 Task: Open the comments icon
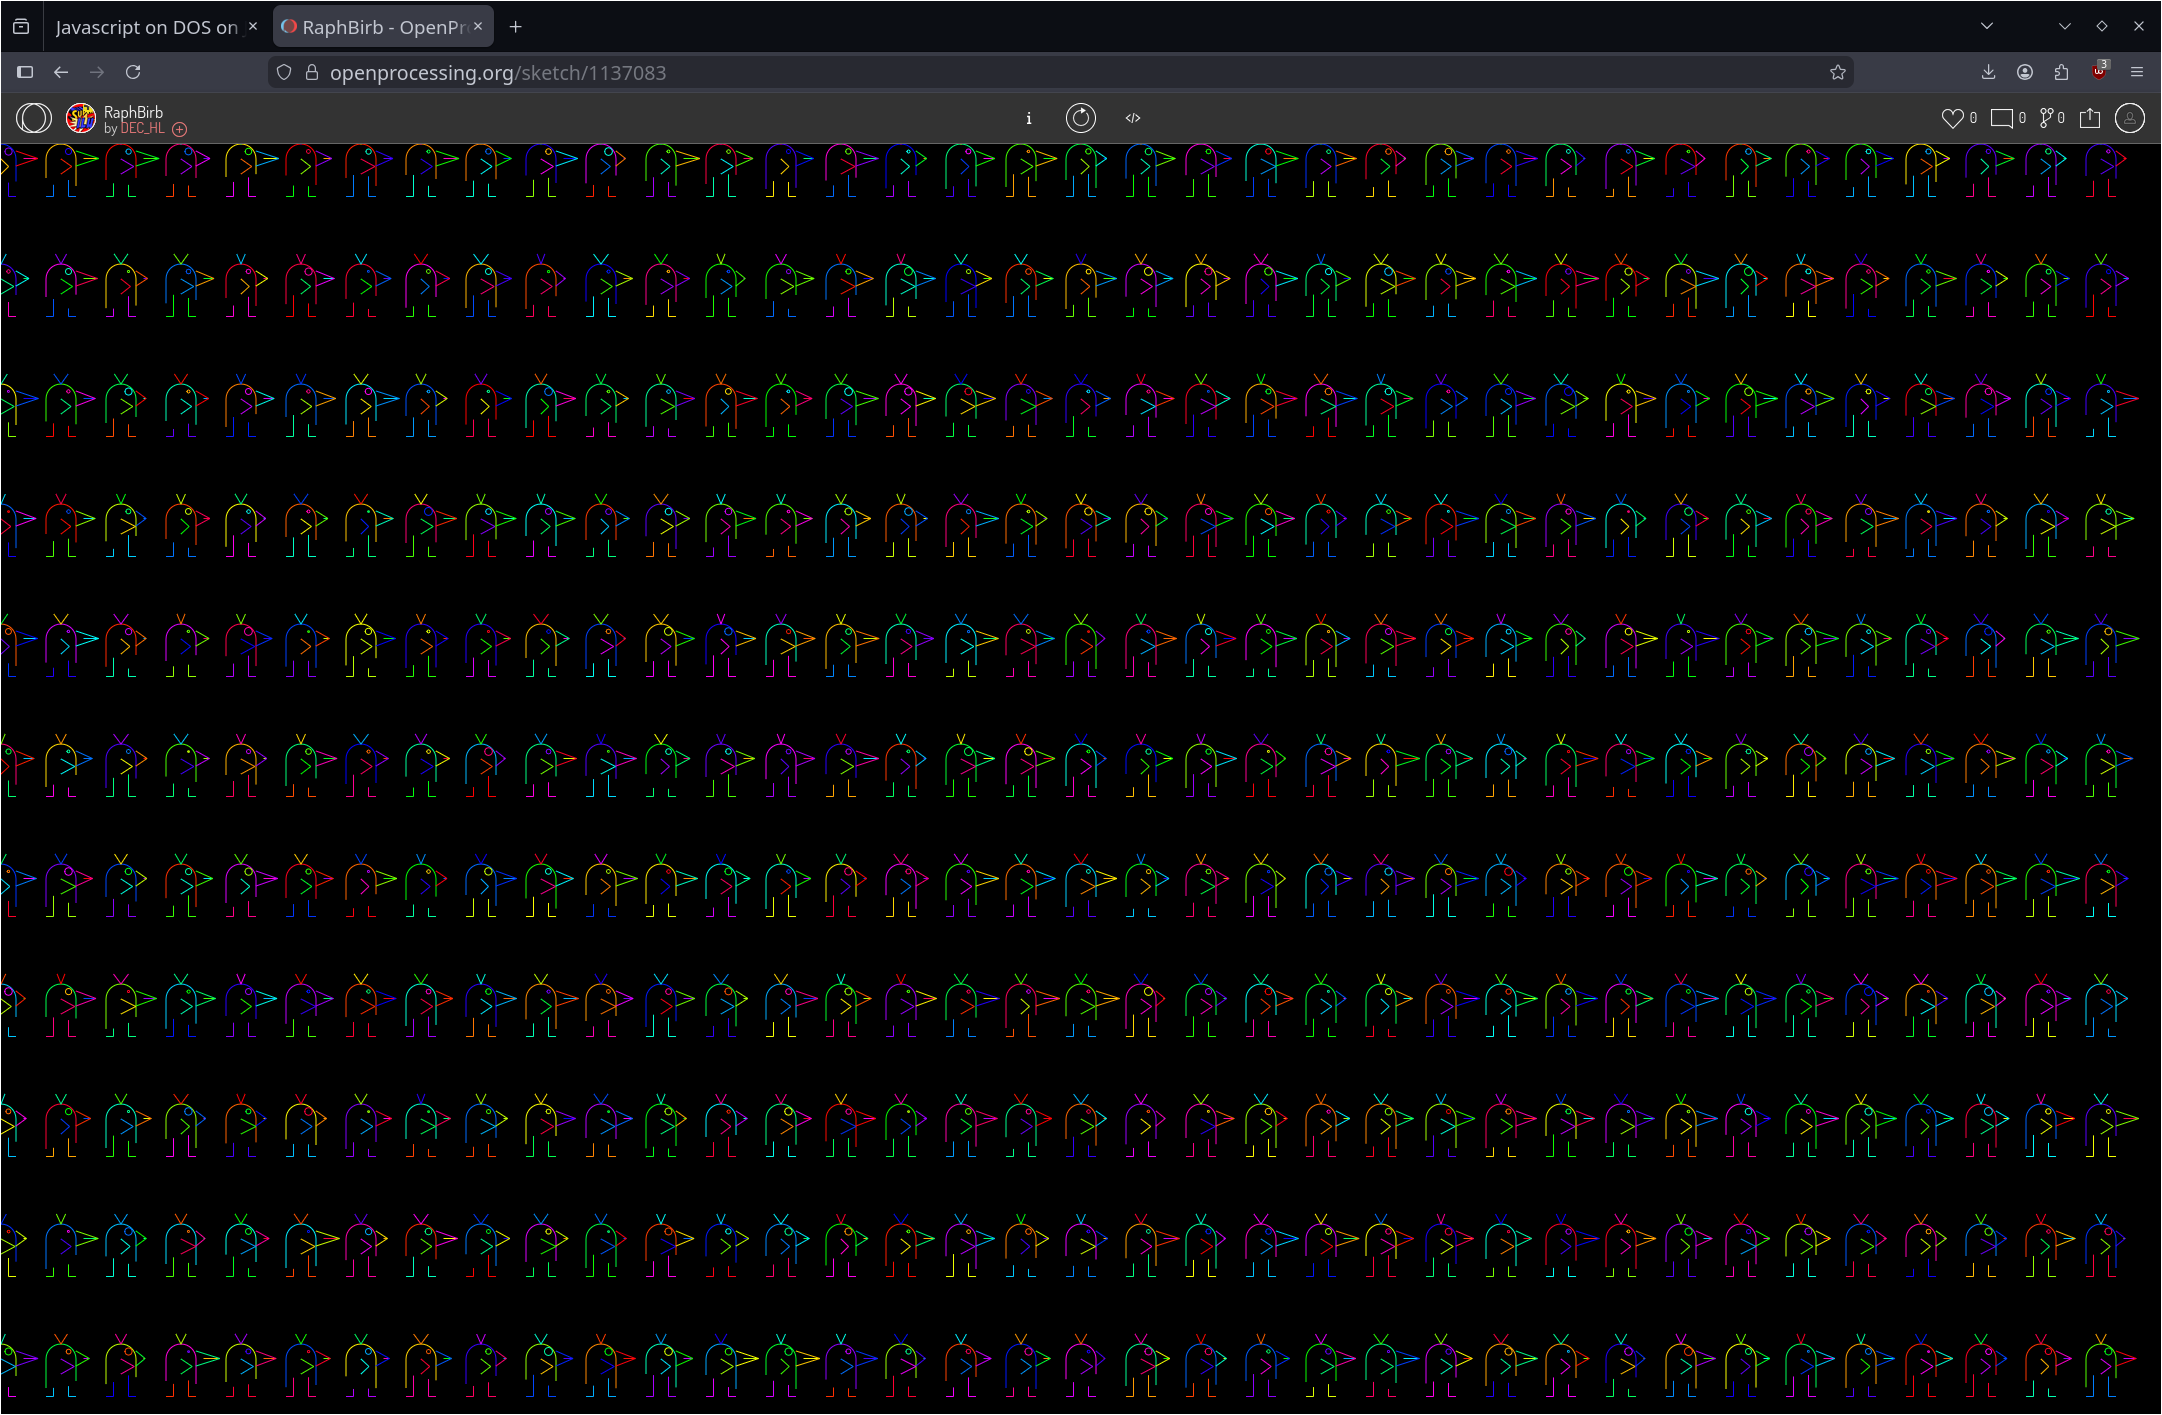(2001, 118)
